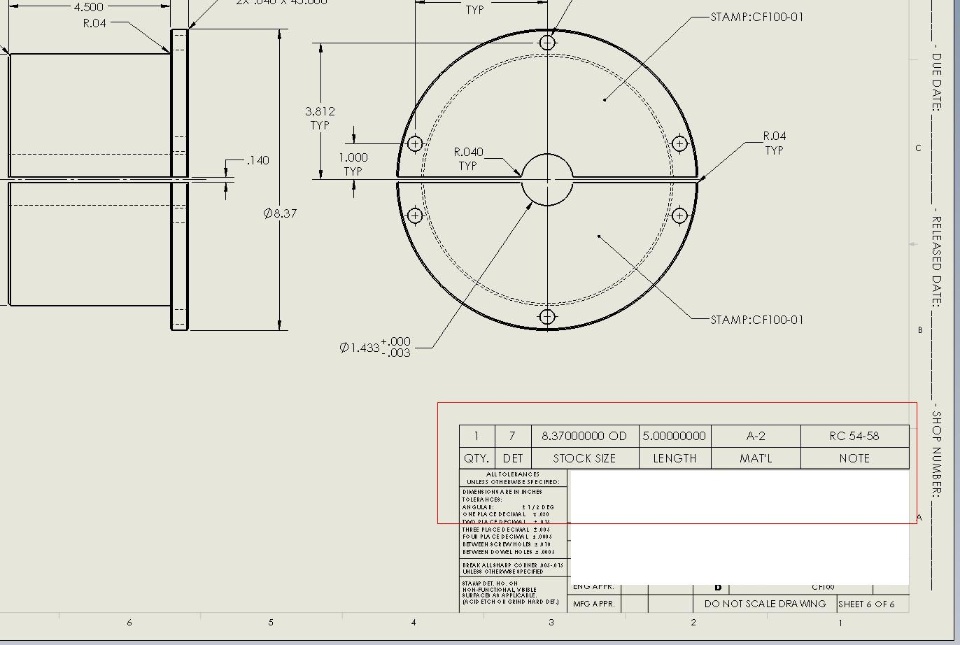The height and width of the screenshot is (645, 960).
Task: Select the MAT'L header cell
Action: click(756, 458)
